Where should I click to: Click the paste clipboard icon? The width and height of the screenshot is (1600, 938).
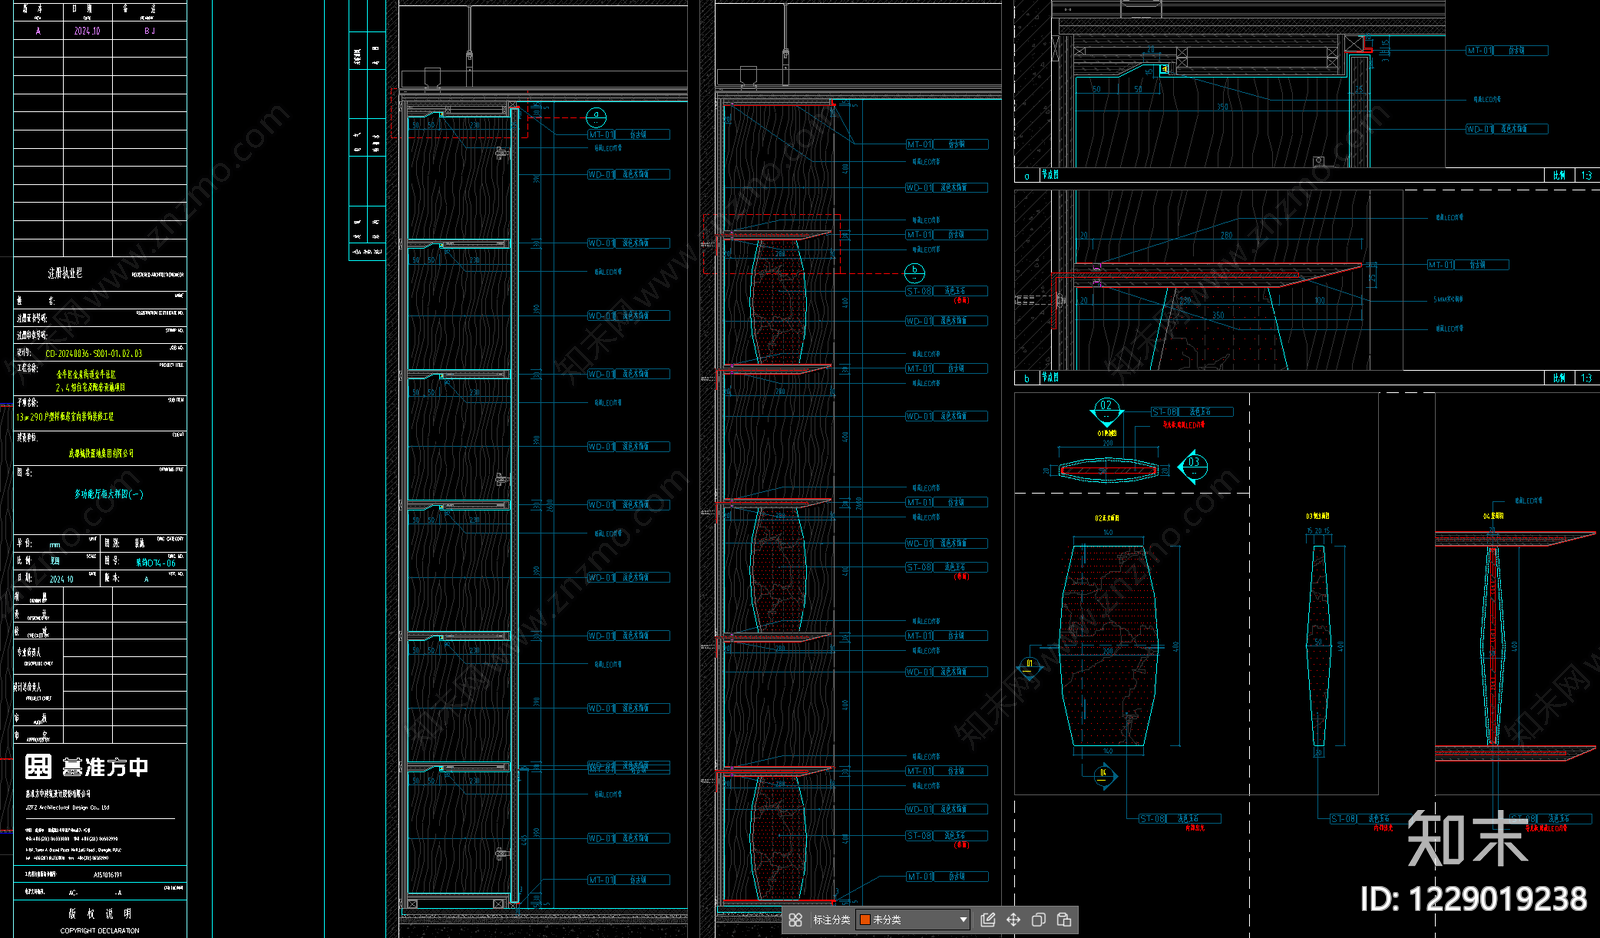coord(1063,920)
